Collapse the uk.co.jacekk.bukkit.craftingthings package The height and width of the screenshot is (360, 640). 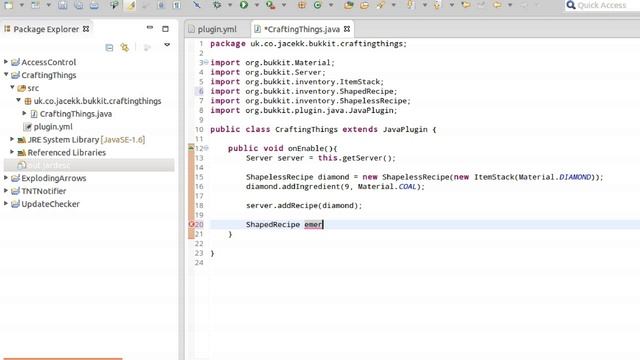pos(18,100)
